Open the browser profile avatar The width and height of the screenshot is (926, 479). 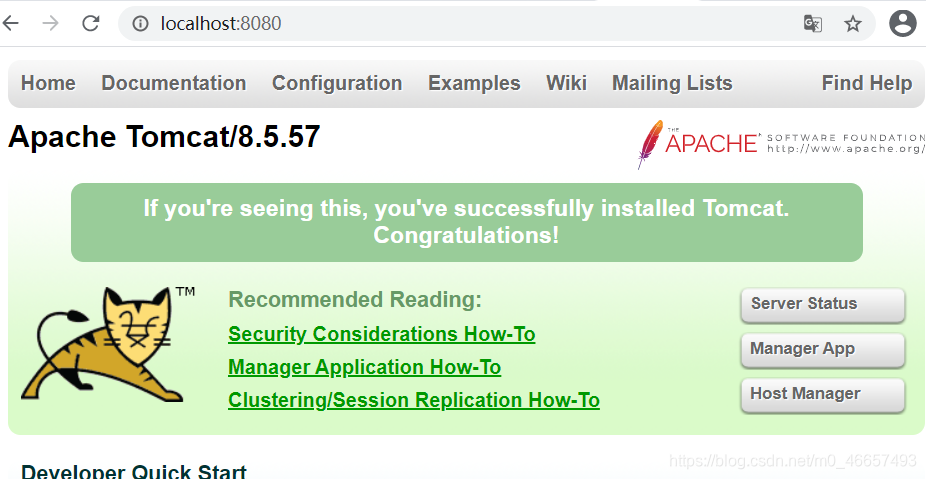tap(902, 24)
